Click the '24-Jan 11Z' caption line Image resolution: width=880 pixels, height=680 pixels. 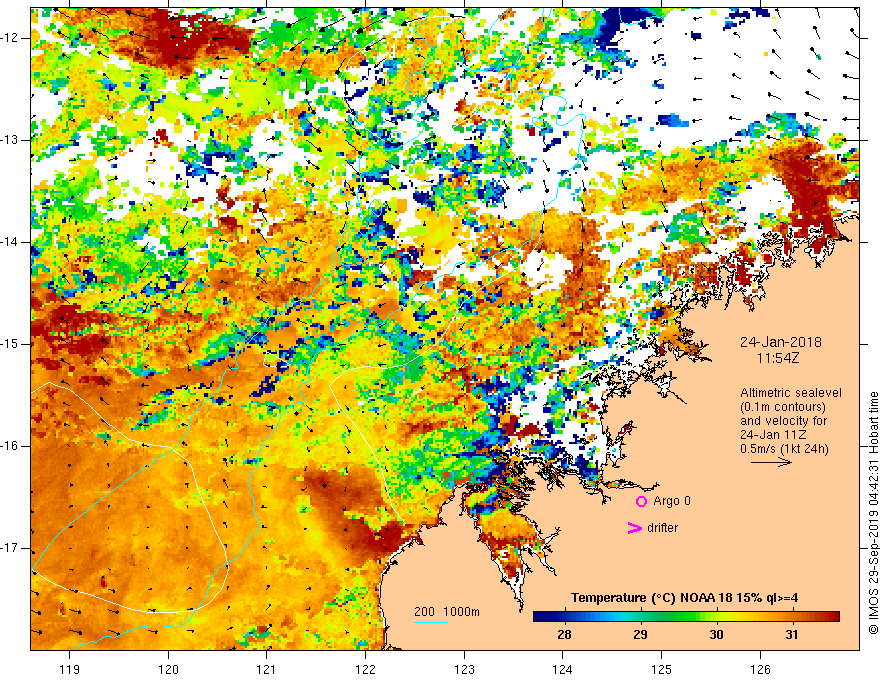(x=772, y=435)
